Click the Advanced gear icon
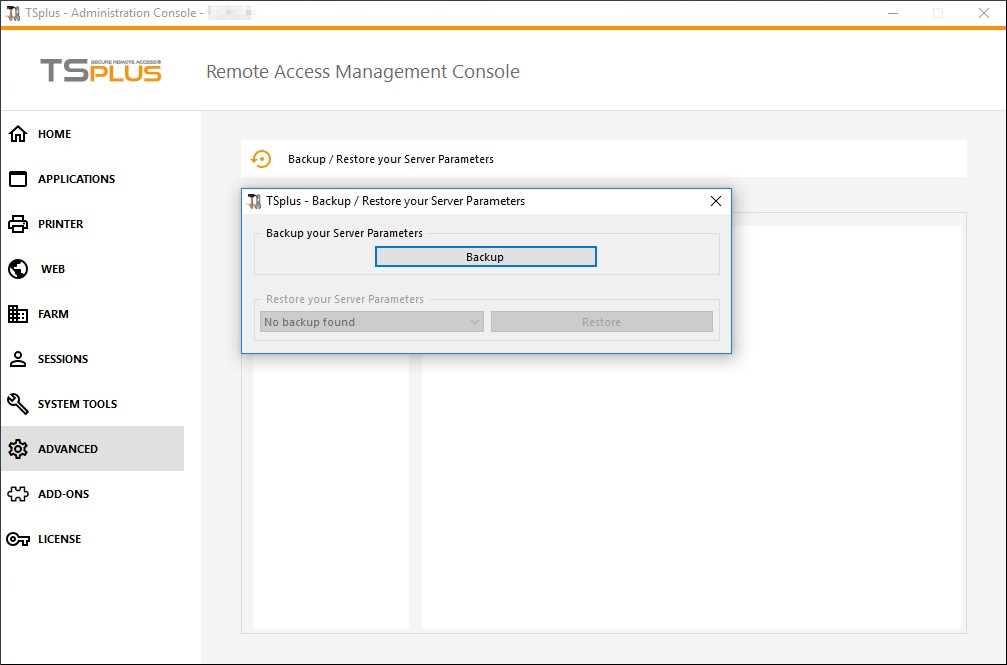The image size is (1007, 665). point(17,448)
